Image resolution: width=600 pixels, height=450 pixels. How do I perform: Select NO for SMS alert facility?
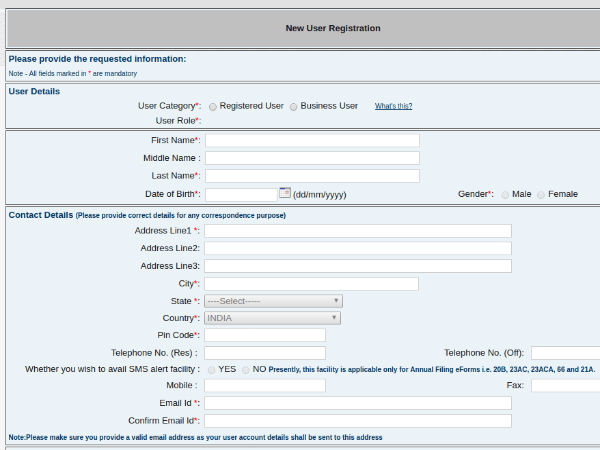click(245, 369)
